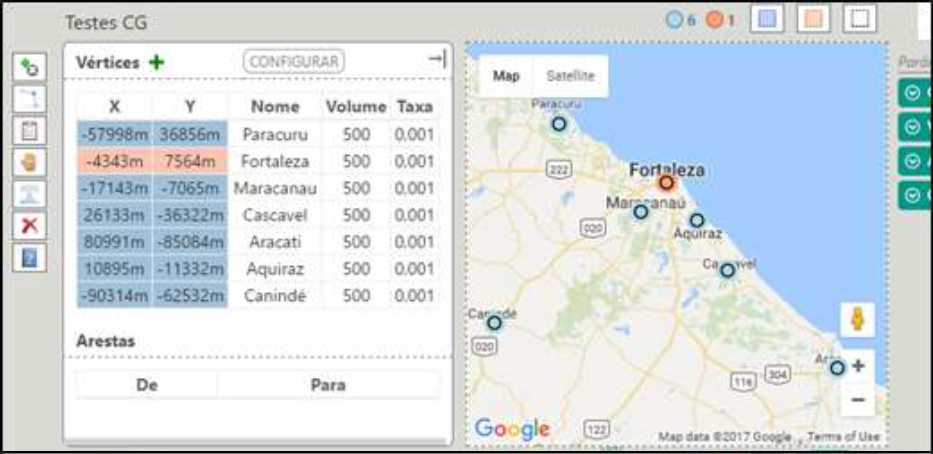Open the blue help icon
Image resolution: width=933 pixels, height=454 pixels.
tap(29, 257)
